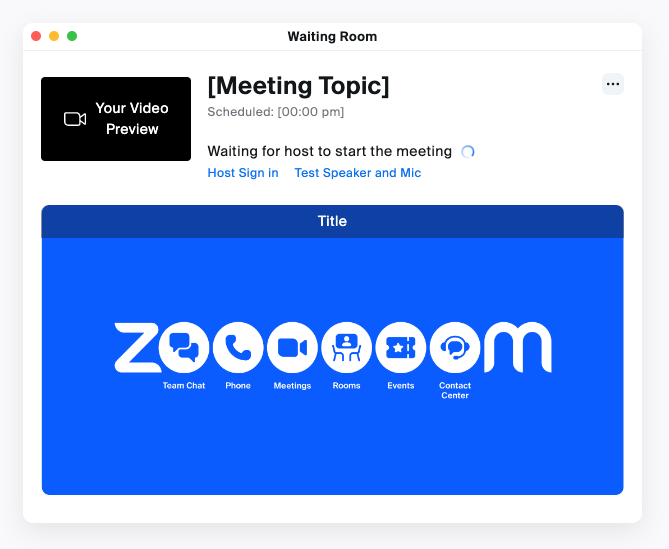Screen dimensions: 669x549
Task: Click the Rooms icon in the logo
Action: 346,347
